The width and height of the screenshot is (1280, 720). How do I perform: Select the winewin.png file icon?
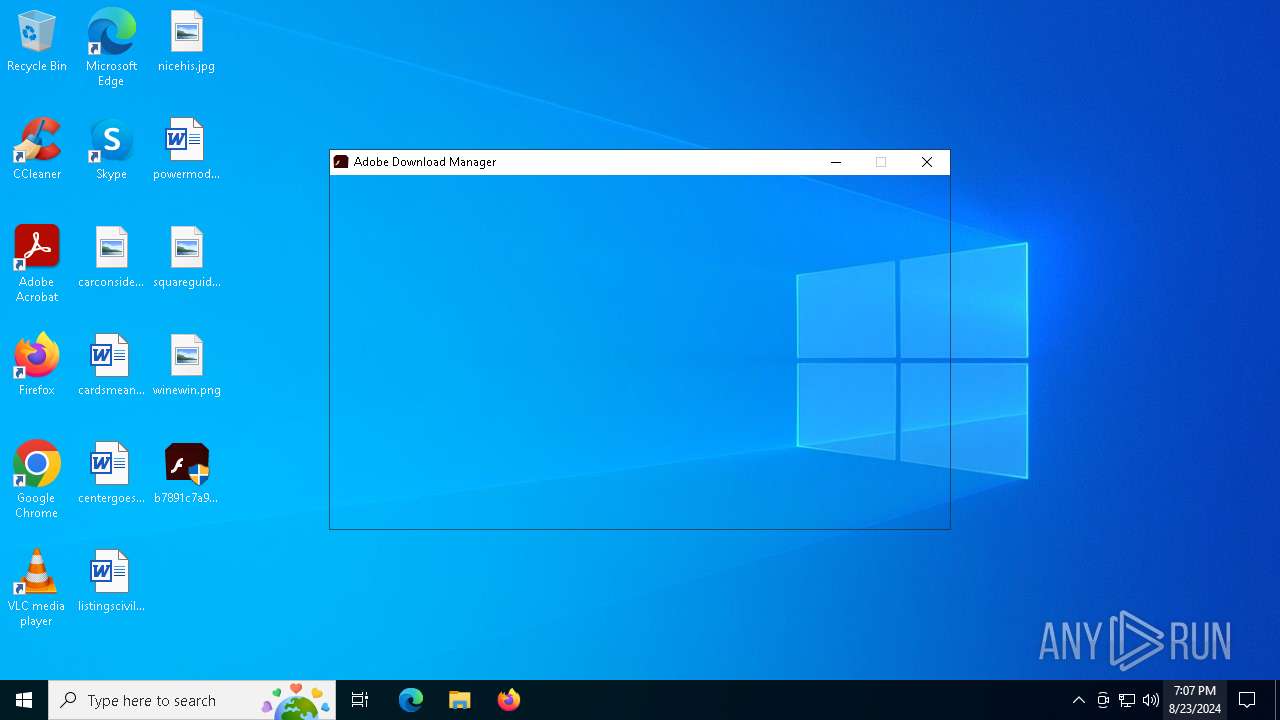tap(186, 366)
